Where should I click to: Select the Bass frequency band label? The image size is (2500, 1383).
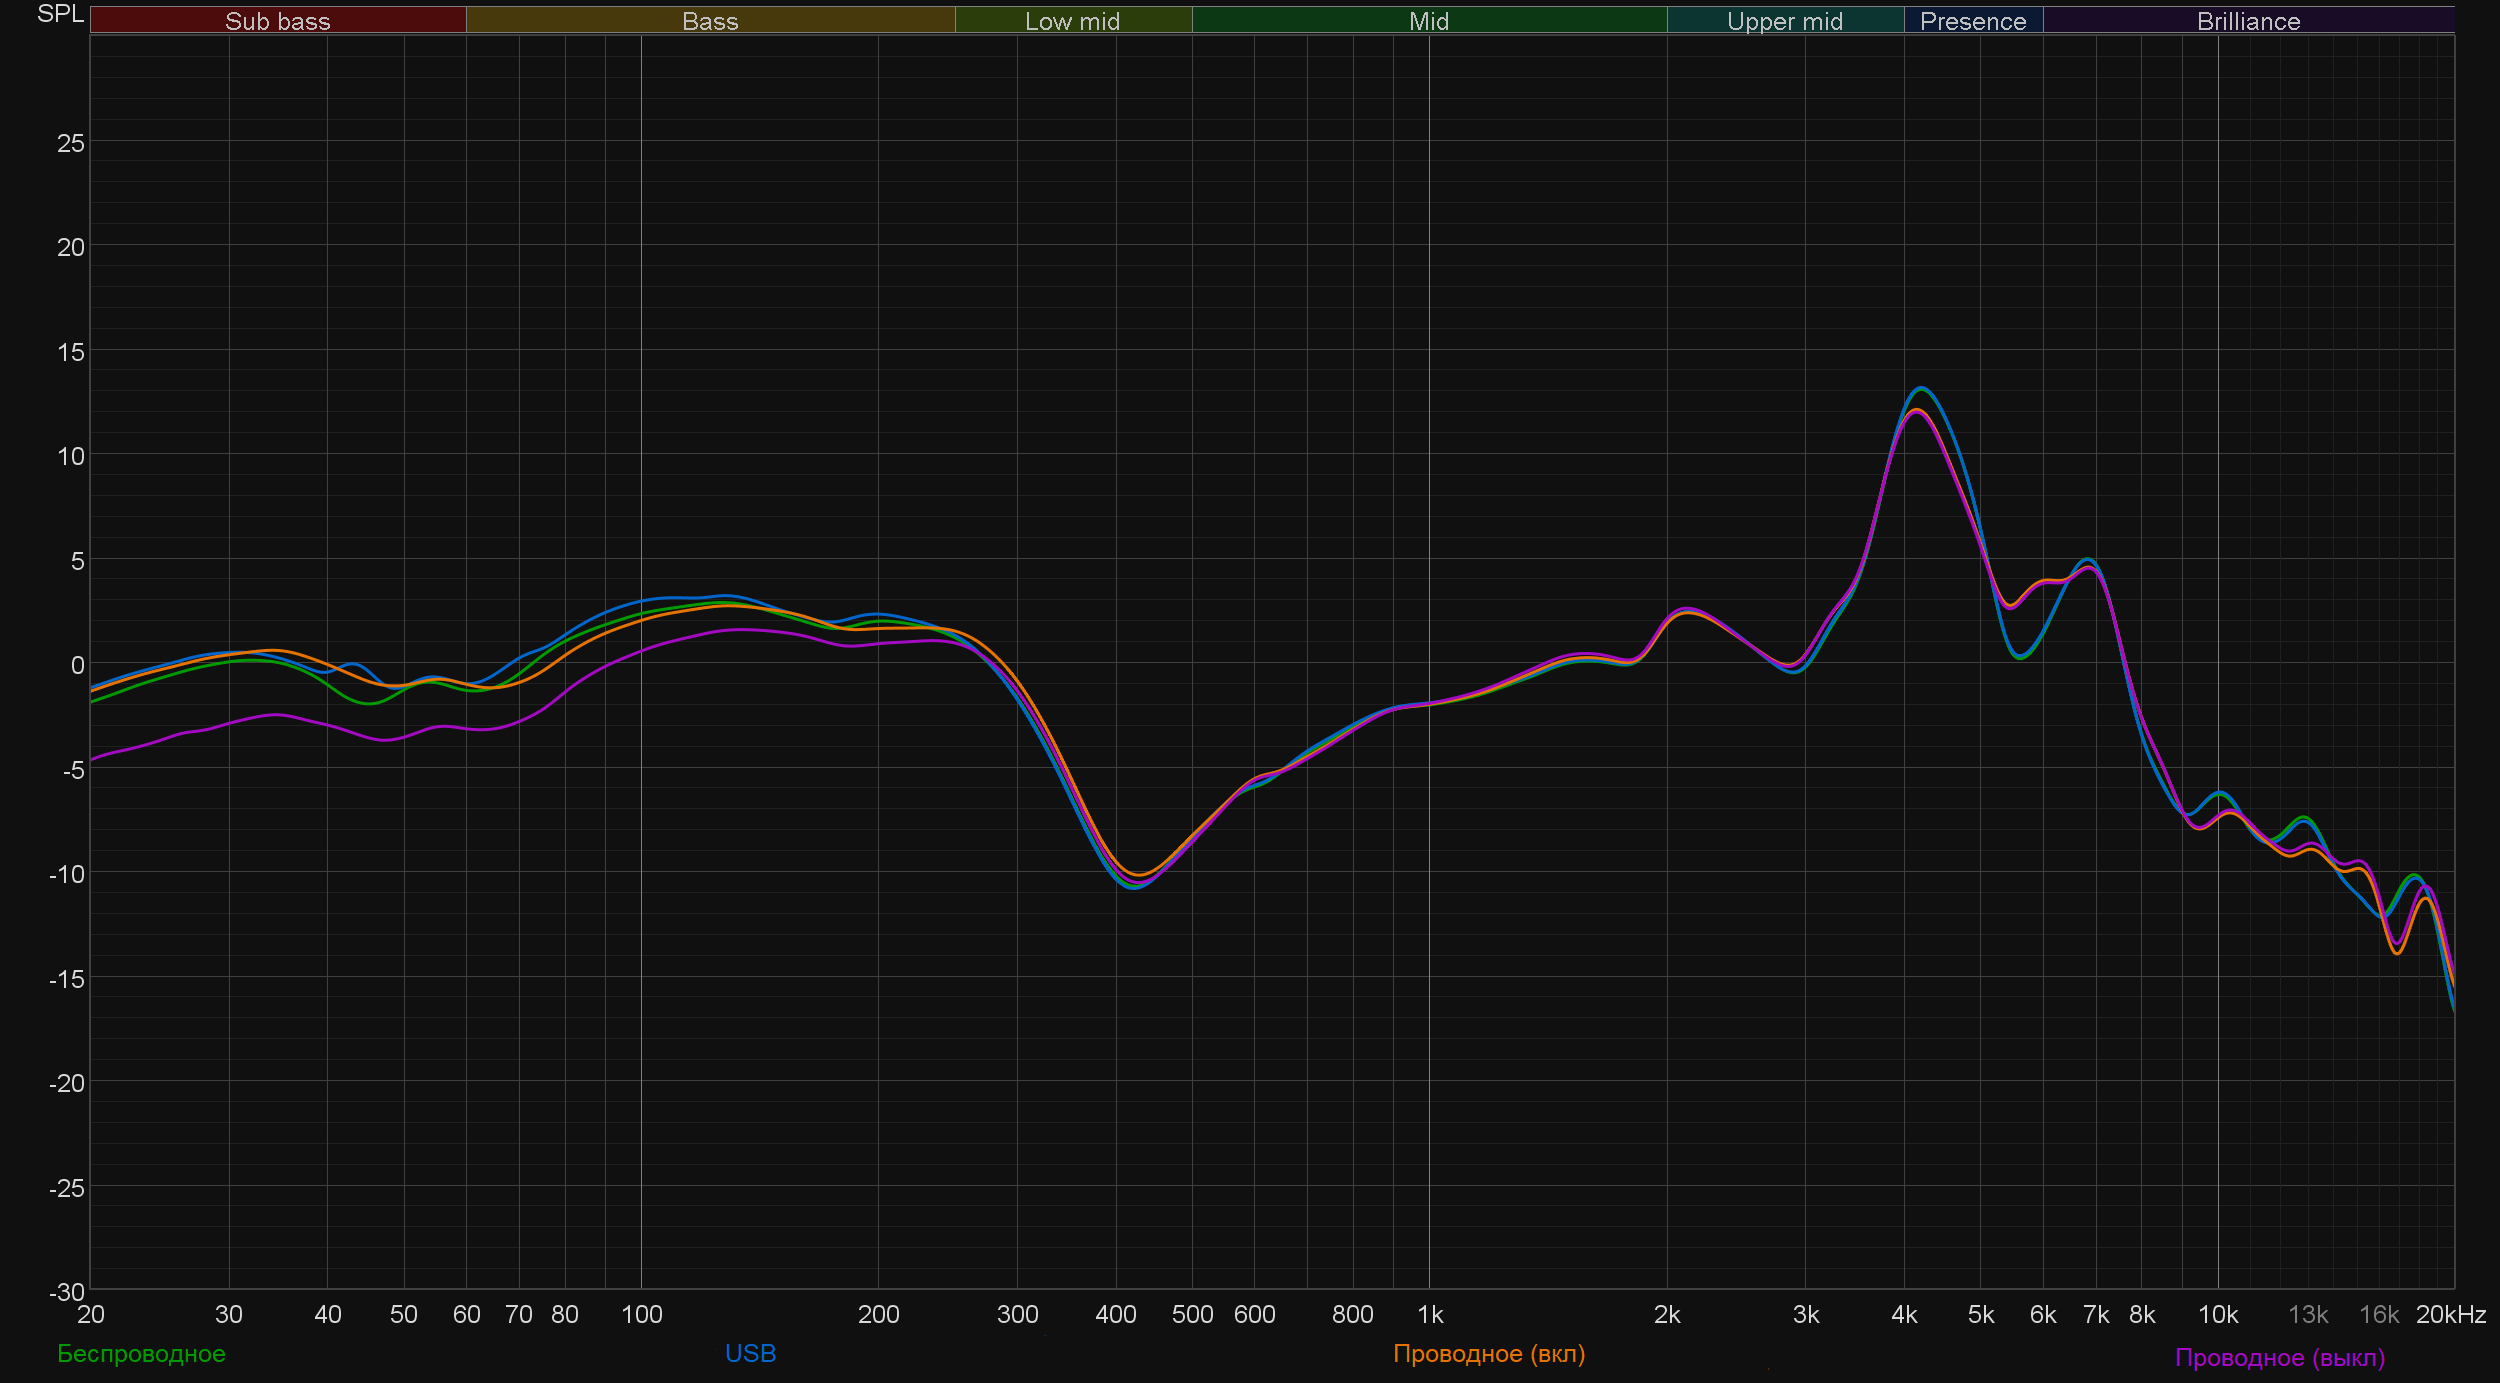[710, 21]
